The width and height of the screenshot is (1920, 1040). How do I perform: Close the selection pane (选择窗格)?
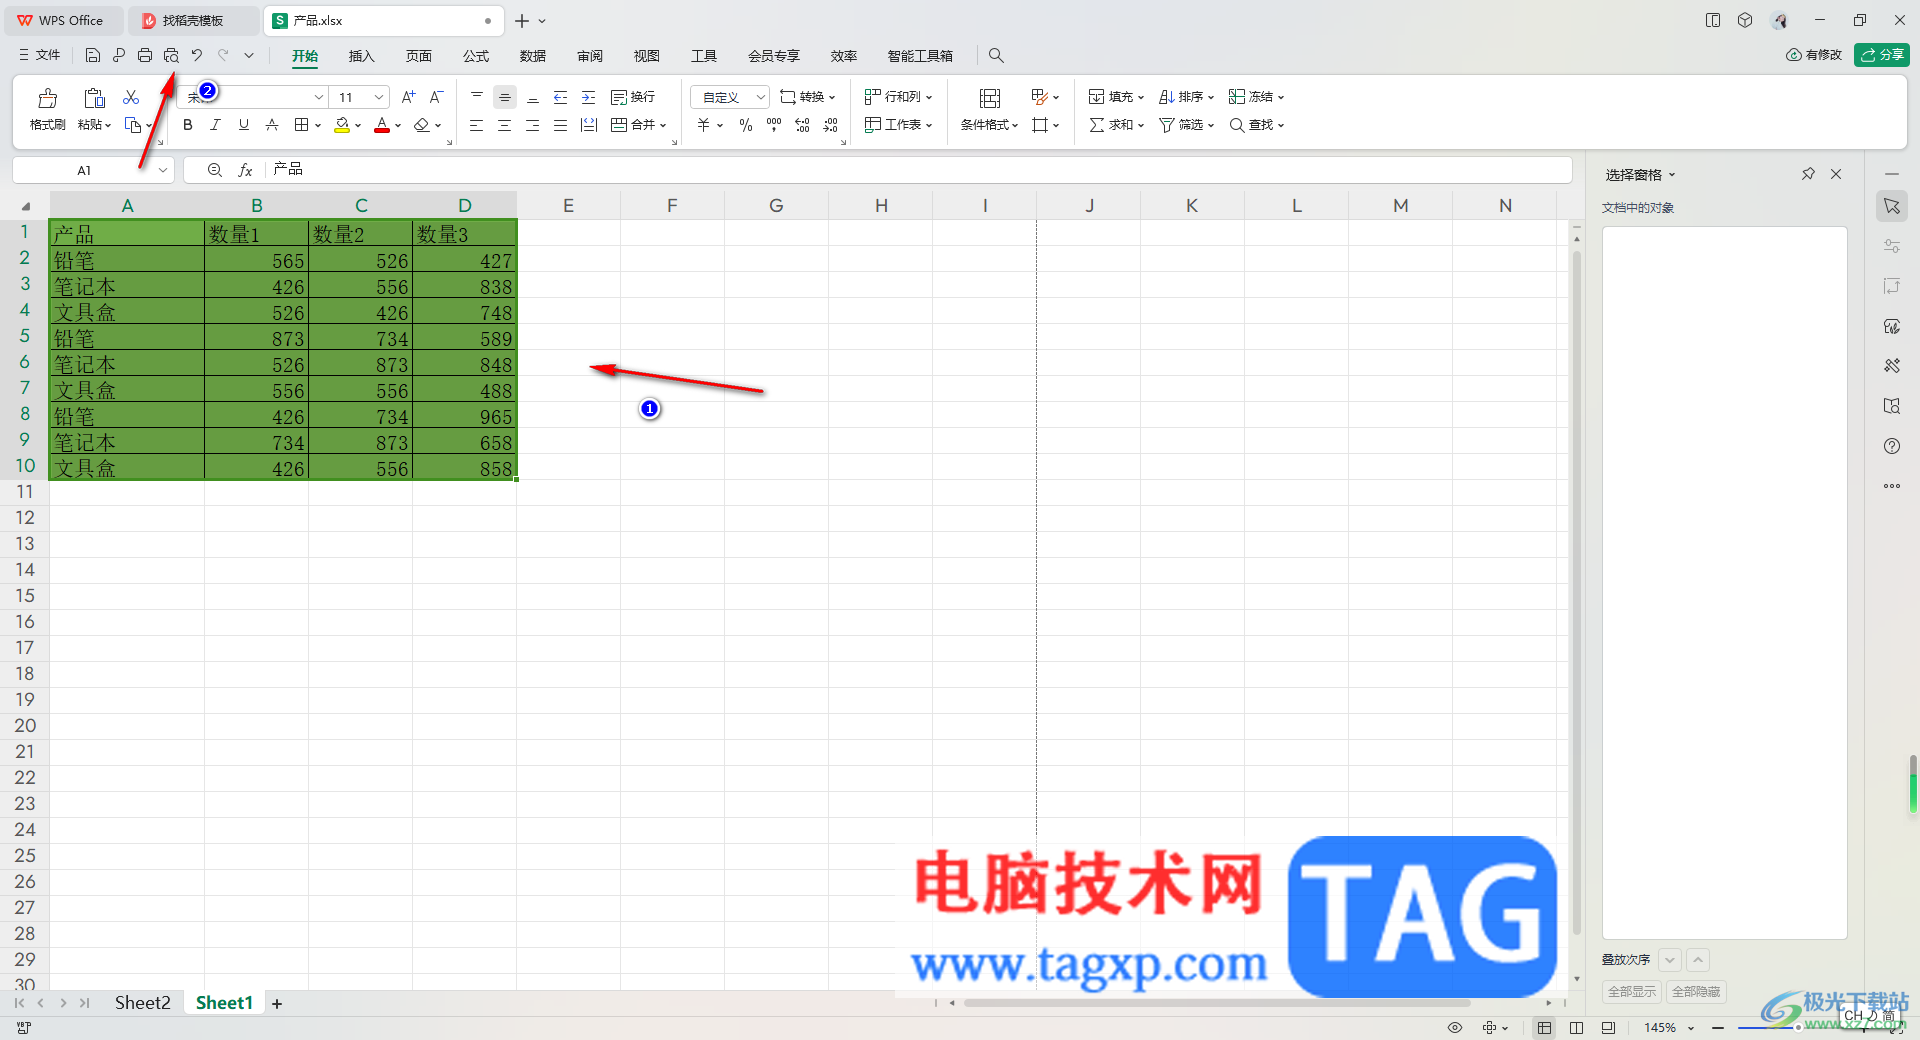[x=1836, y=174]
